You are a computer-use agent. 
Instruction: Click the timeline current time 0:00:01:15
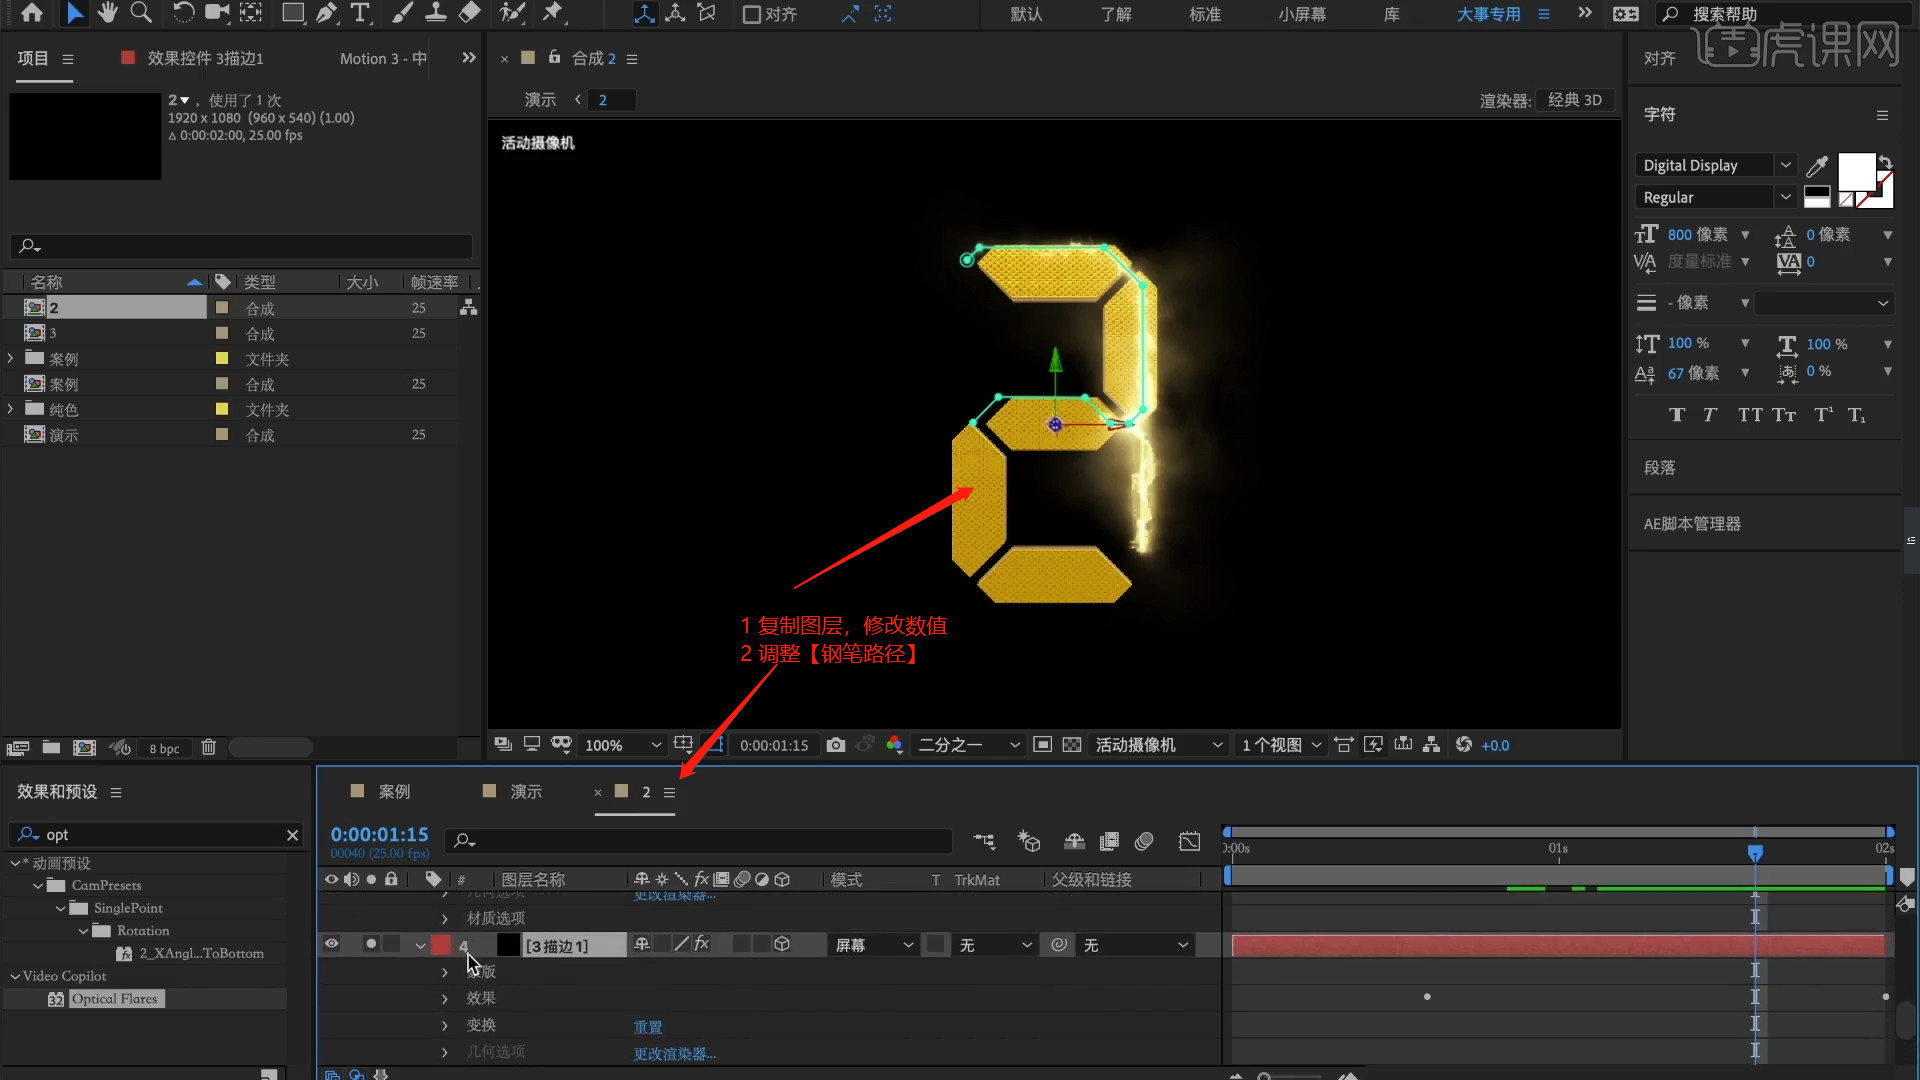[x=379, y=834]
